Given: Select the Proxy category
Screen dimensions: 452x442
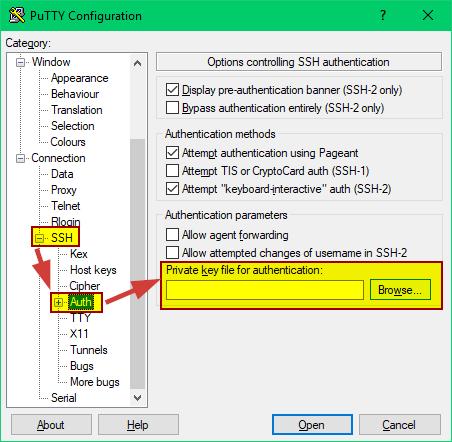Looking at the screenshot, I should pos(64,190).
